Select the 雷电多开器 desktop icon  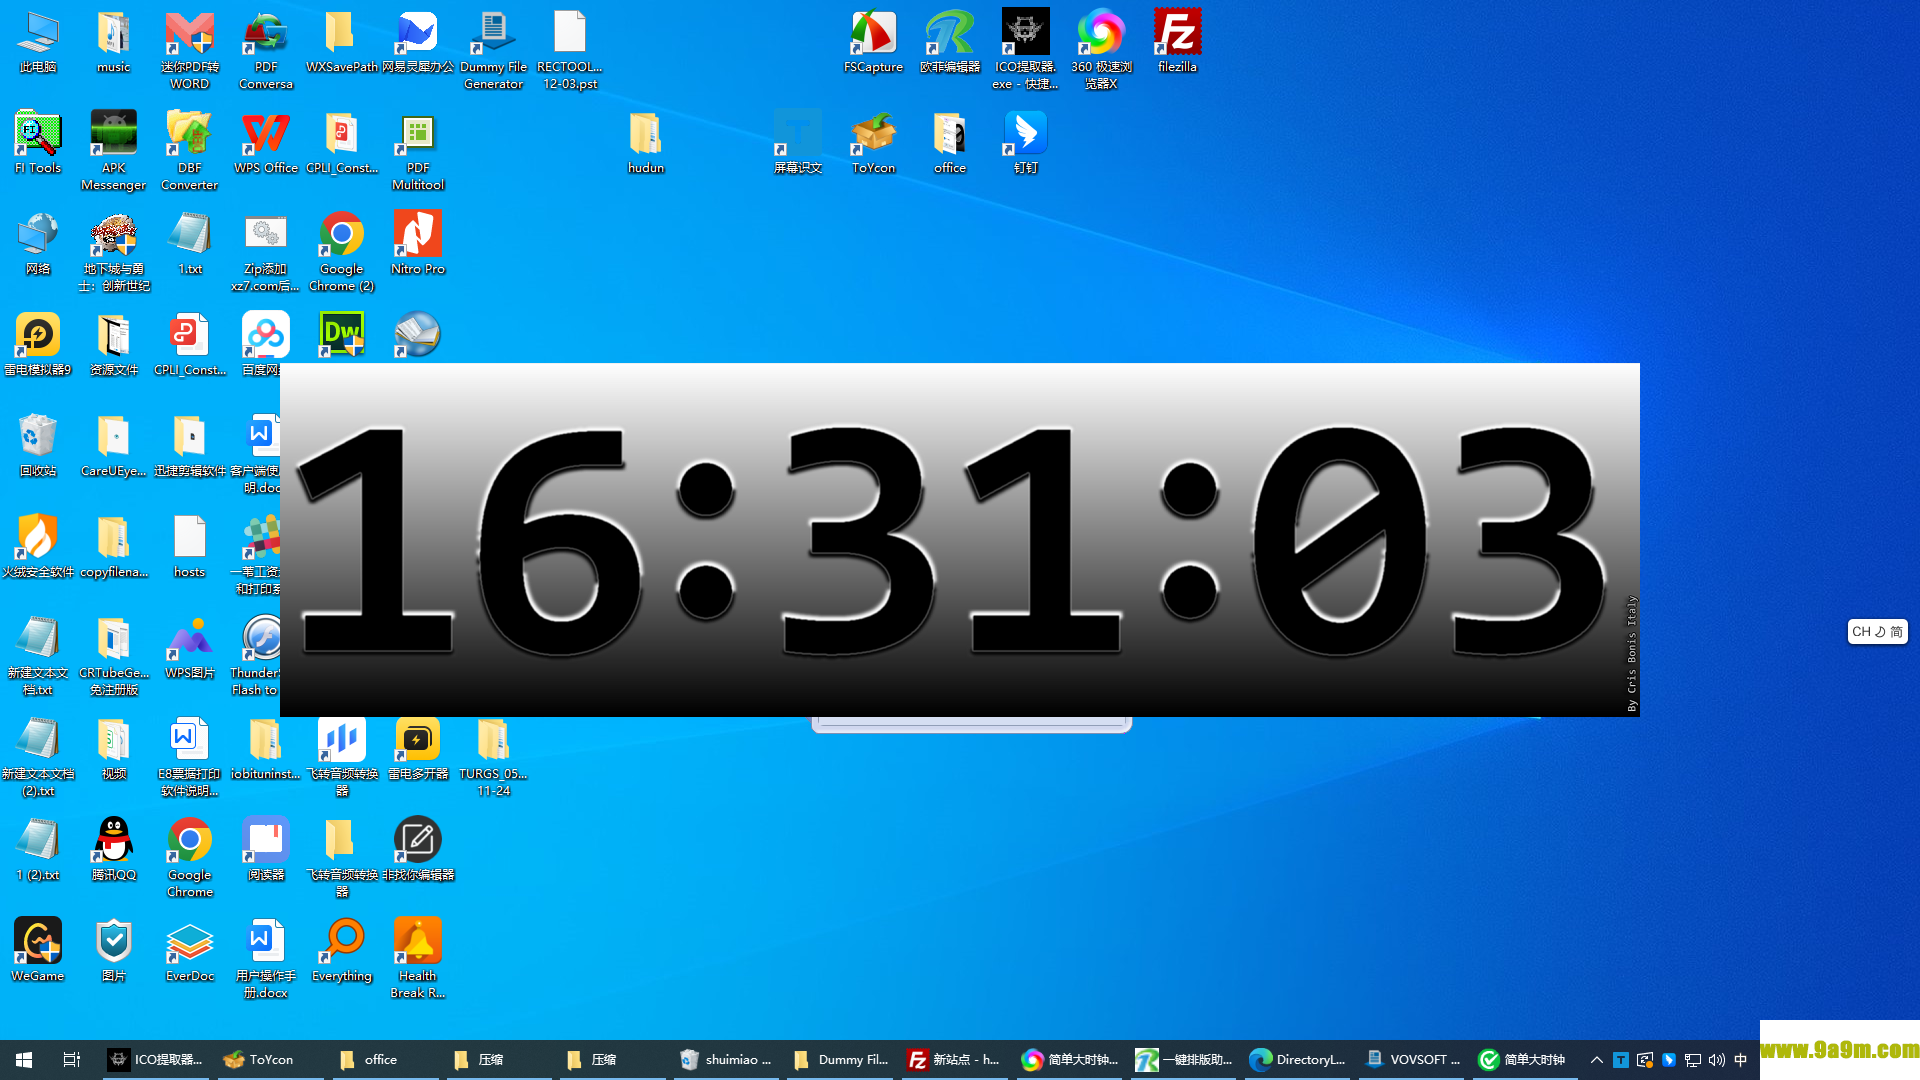[x=417, y=749]
